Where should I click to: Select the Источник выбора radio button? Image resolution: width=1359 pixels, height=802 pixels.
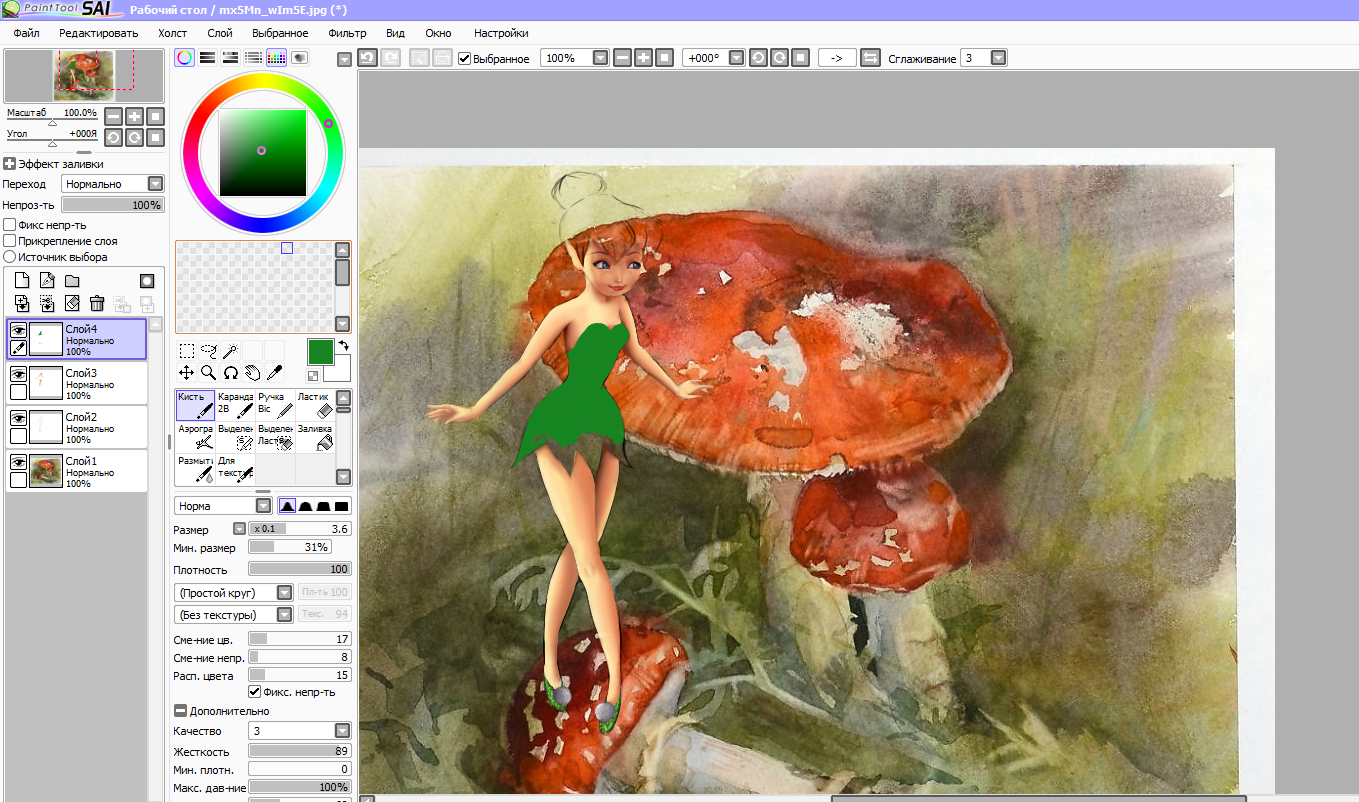point(10,257)
